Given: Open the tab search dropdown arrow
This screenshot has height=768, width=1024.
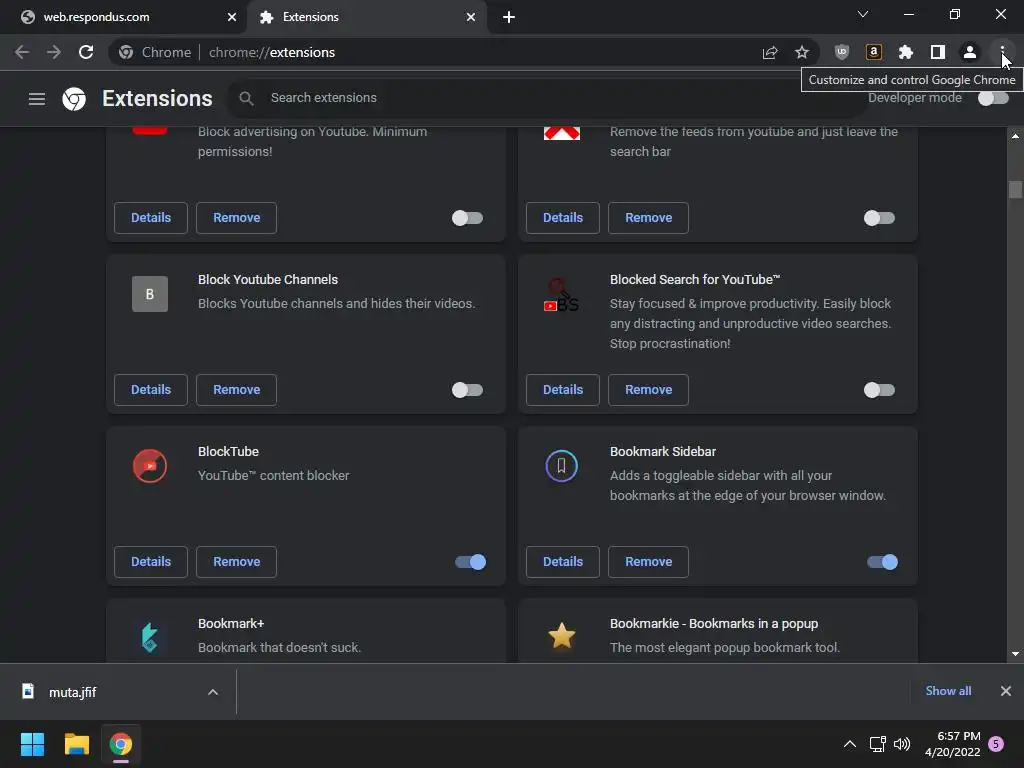Looking at the screenshot, I should point(863,14).
